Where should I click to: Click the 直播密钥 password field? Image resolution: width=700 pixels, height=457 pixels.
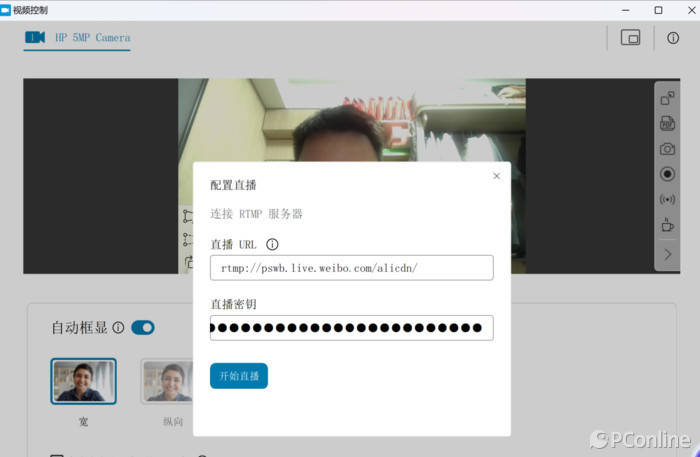(351, 328)
